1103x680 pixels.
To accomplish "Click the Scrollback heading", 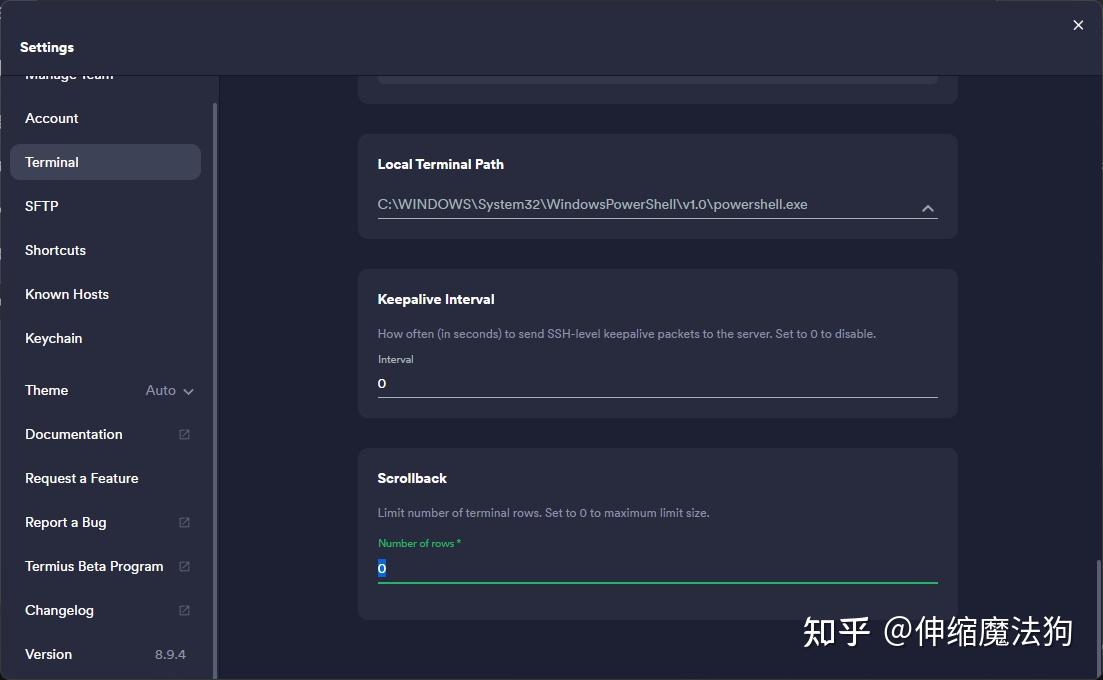I will click(412, 478).
